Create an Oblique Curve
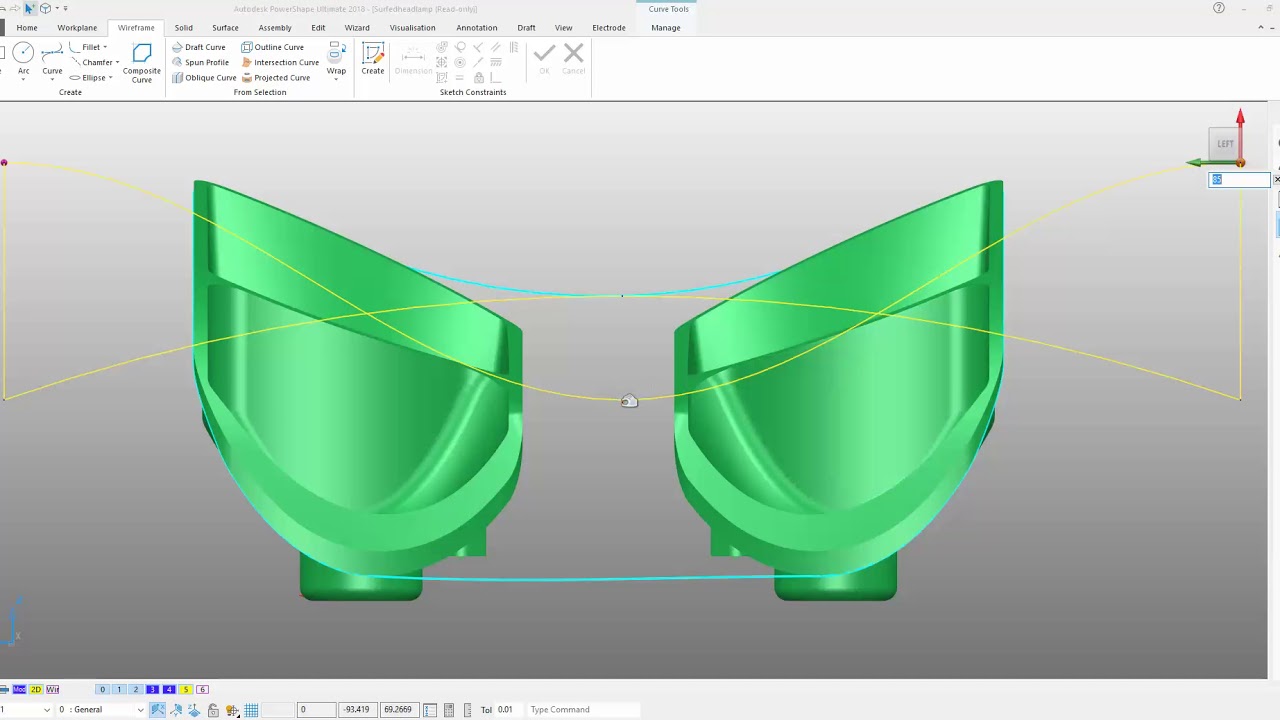1280x720 pixels. [x=204, y=78]
